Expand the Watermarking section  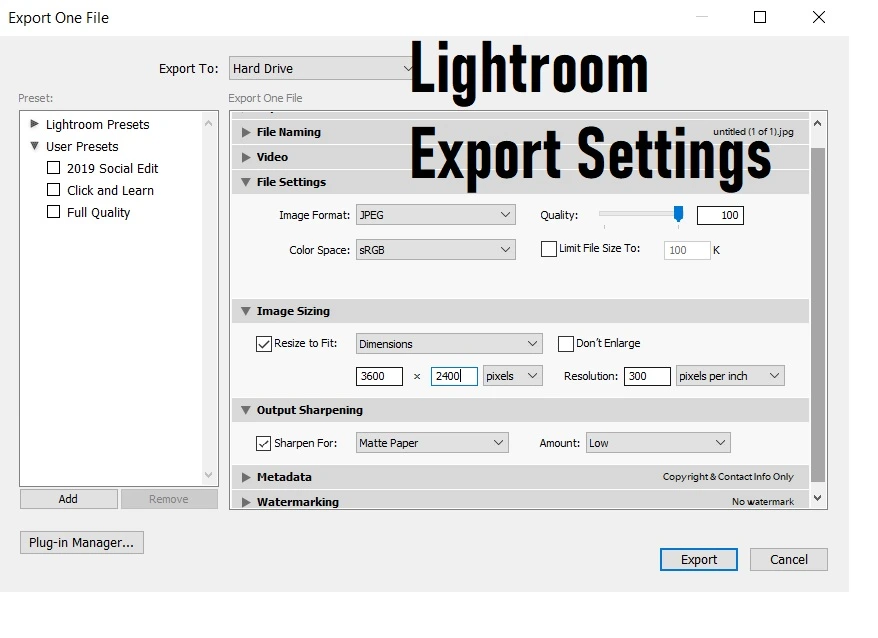[246, 502]
